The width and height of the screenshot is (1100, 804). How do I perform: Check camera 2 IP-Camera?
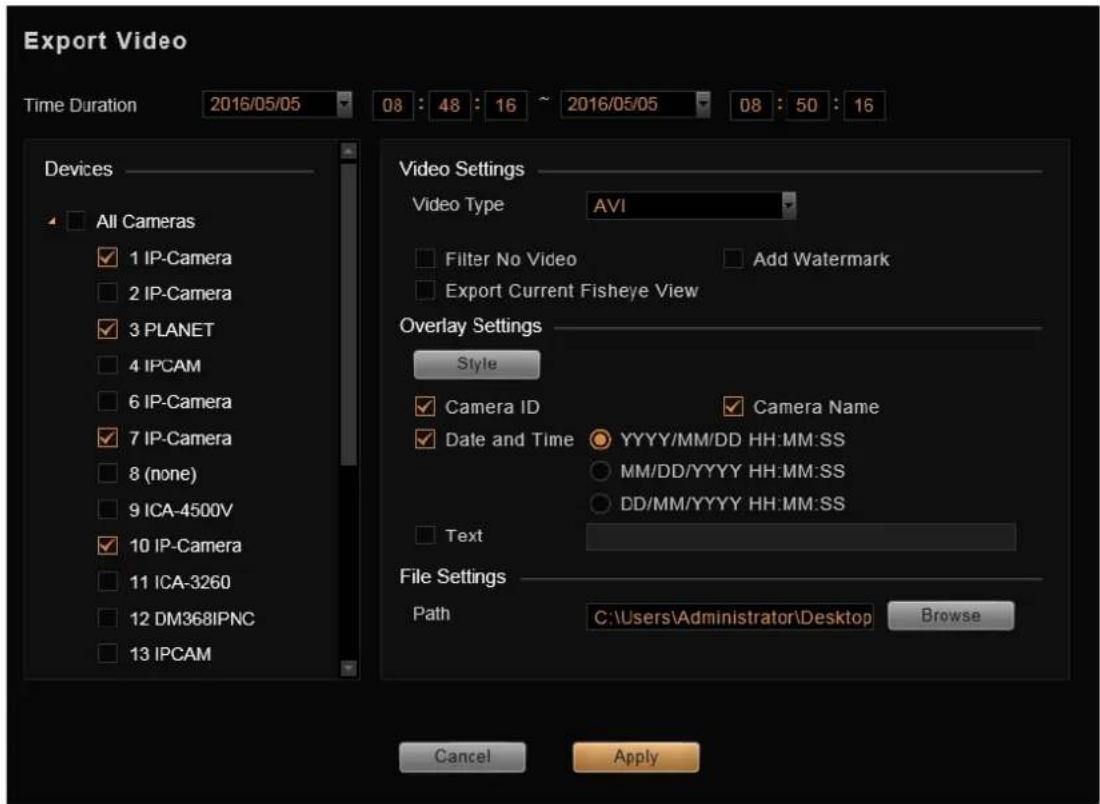coord(107,293)
